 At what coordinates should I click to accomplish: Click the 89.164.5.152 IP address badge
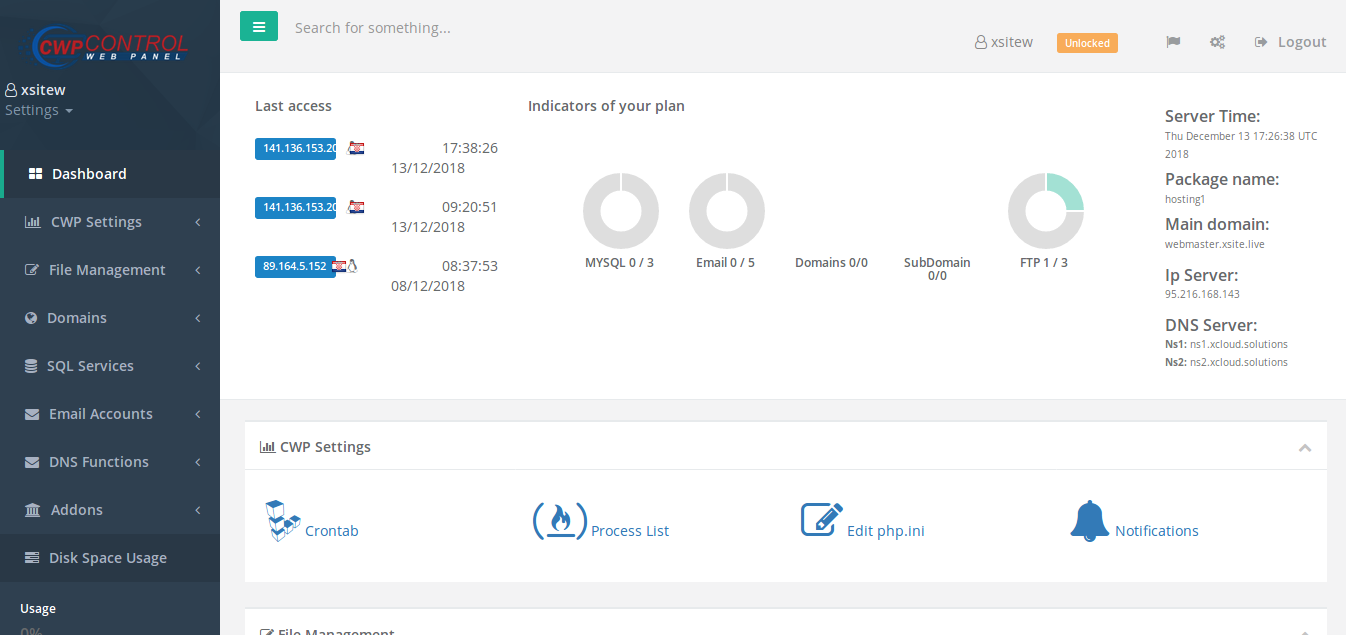point(295,267)
